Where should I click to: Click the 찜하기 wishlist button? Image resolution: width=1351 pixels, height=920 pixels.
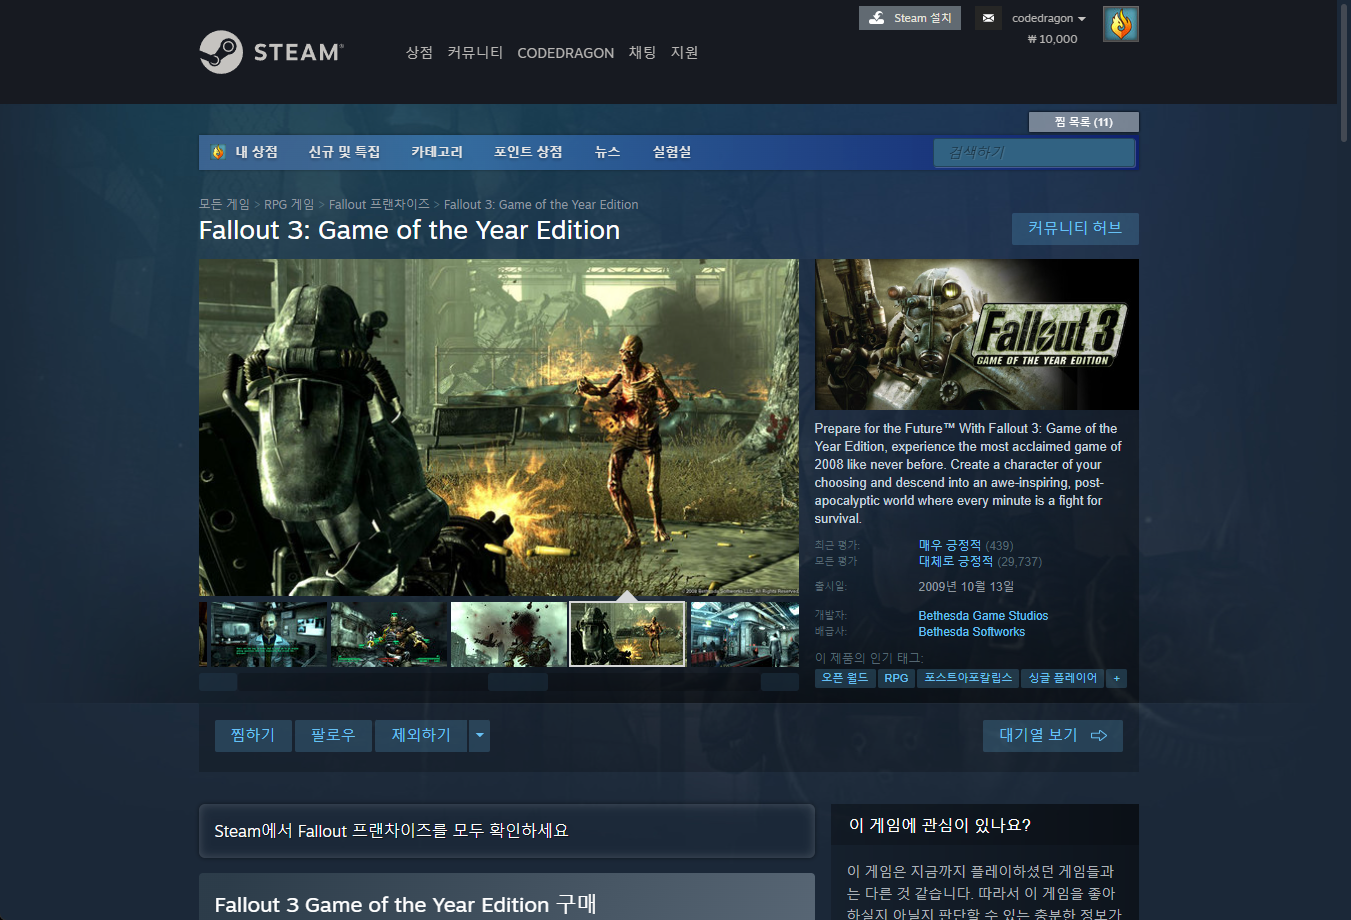(x=253, y=735)
